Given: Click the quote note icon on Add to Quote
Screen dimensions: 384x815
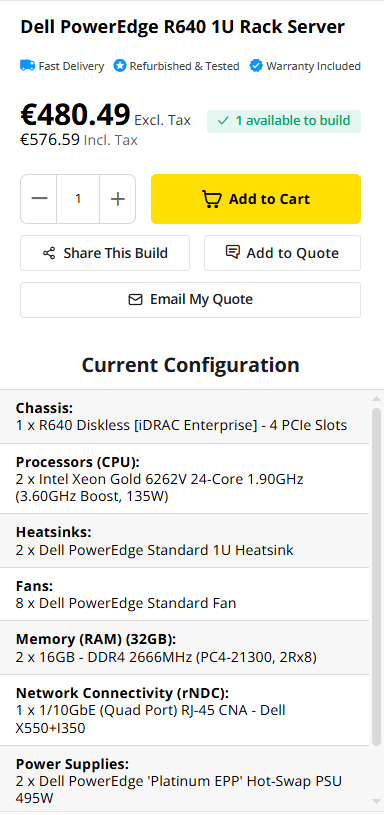Looking at the screenshot, I should 232,253.
